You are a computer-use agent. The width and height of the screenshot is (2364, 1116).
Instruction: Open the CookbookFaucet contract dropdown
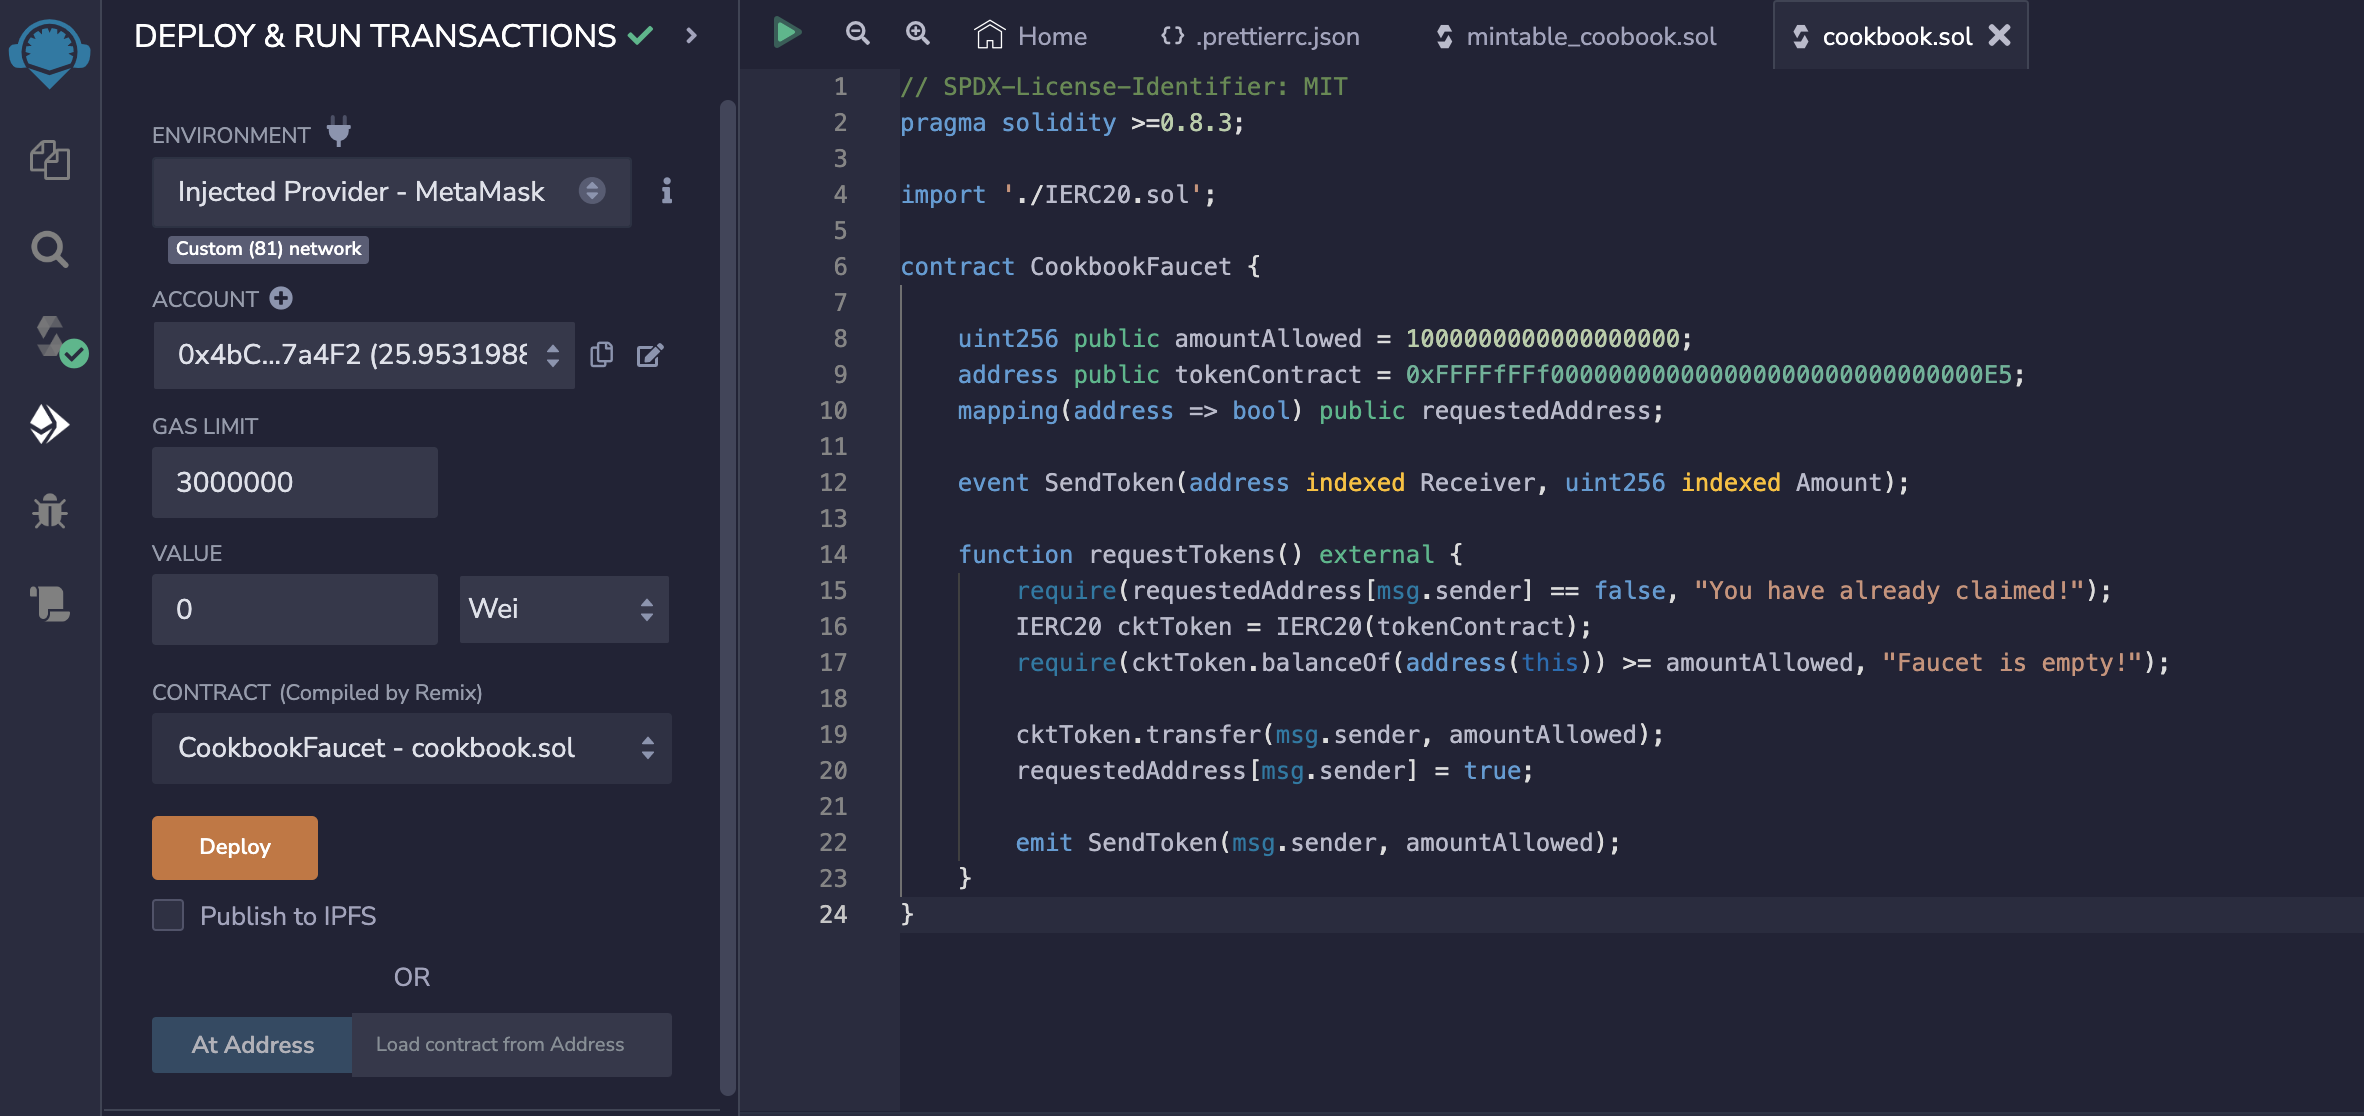tap(411, 748)
